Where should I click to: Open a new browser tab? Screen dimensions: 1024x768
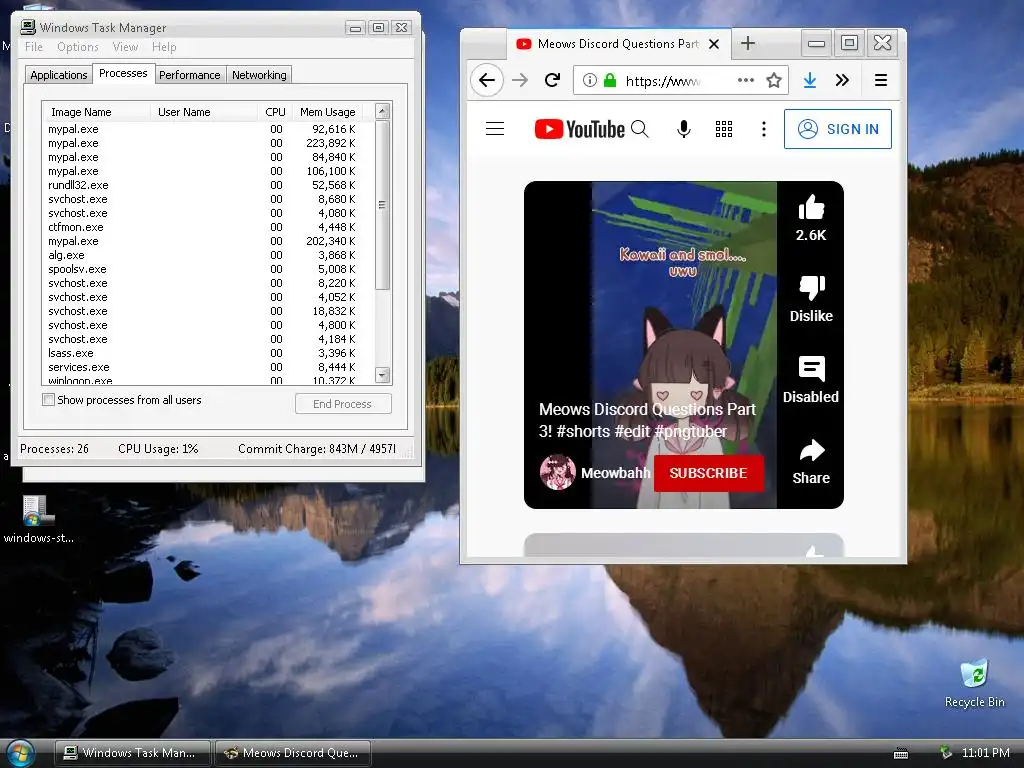coord(748,44)
